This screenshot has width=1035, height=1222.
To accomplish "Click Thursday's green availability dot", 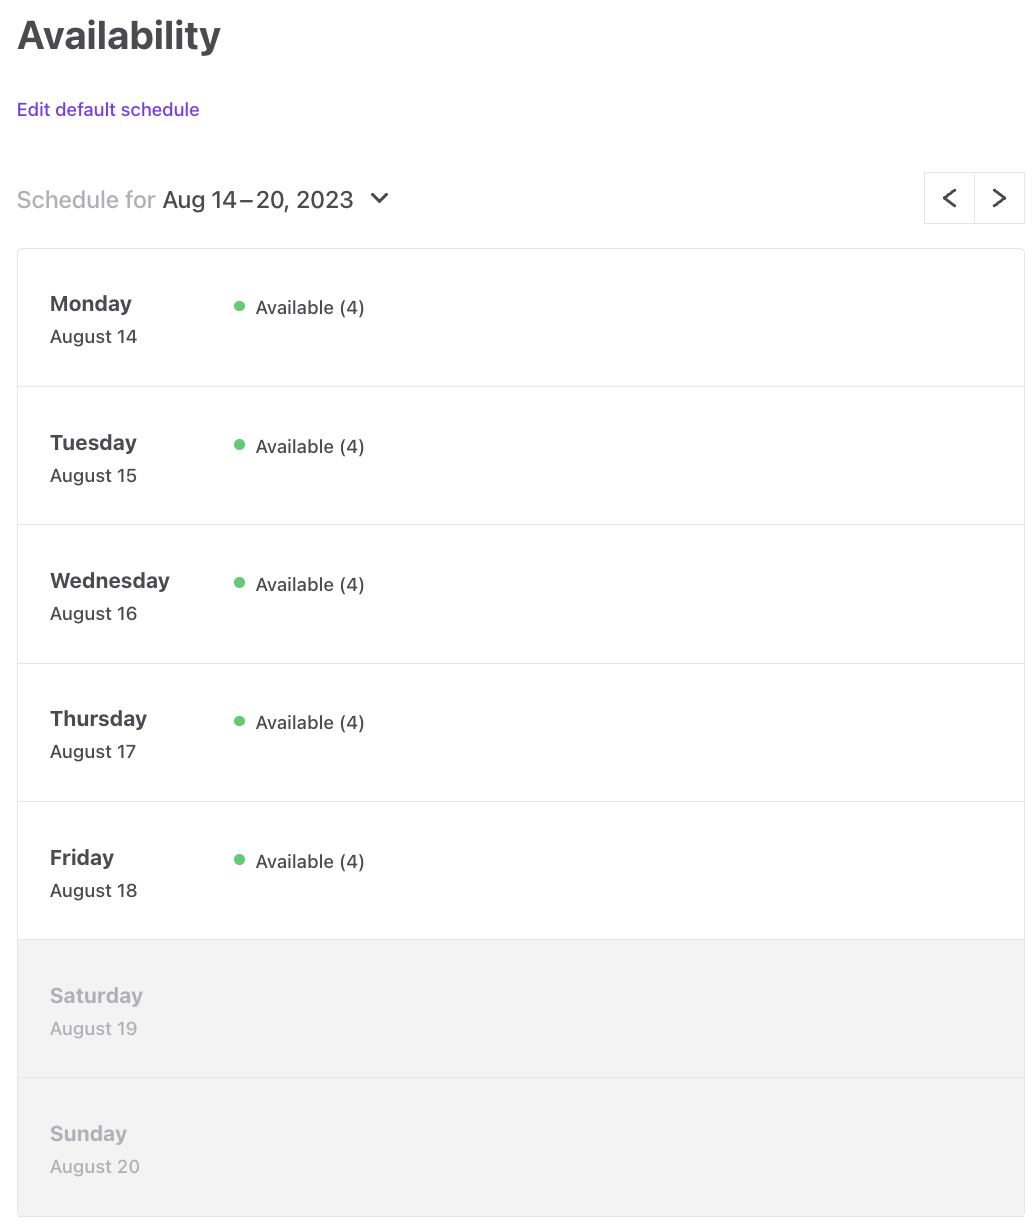I will (x=239, y=721).
